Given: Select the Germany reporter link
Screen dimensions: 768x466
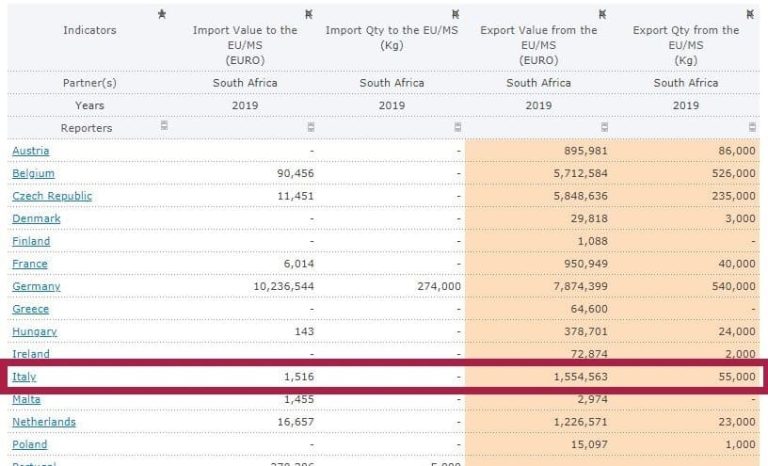Looking at the screenshot, I should (x=36, y=286).
